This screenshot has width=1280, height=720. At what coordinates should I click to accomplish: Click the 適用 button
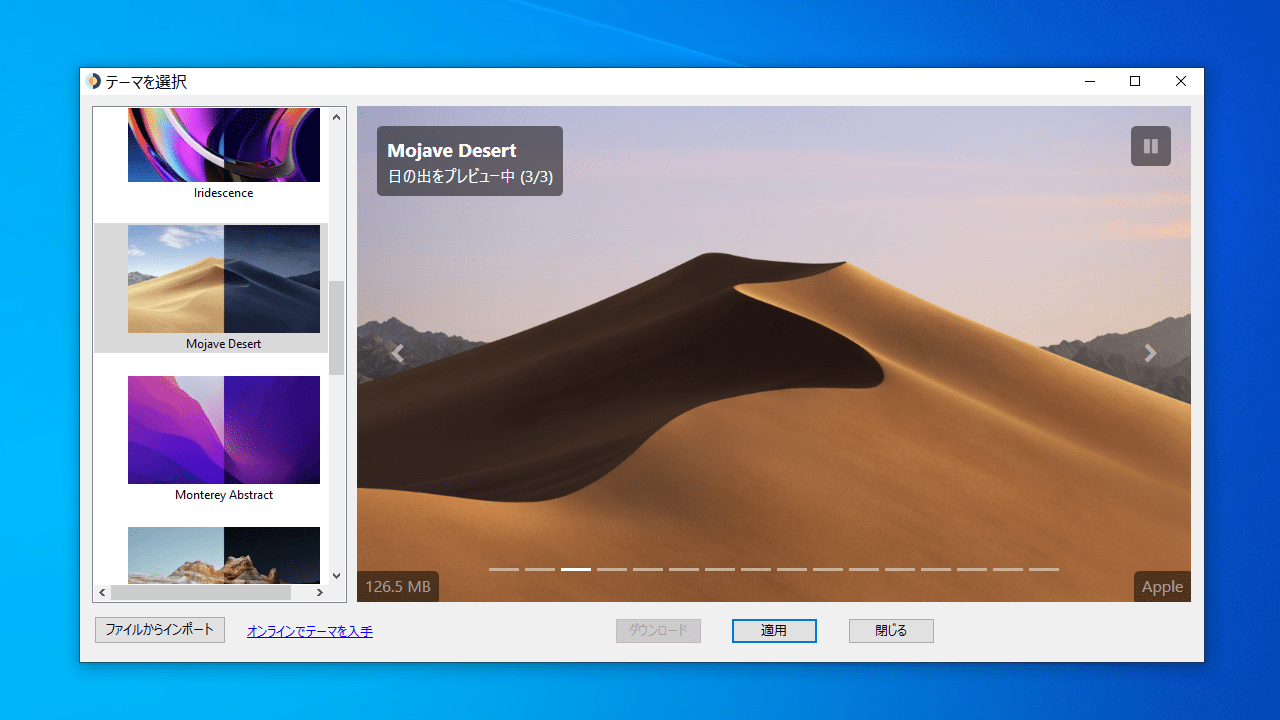pos(774,631)
